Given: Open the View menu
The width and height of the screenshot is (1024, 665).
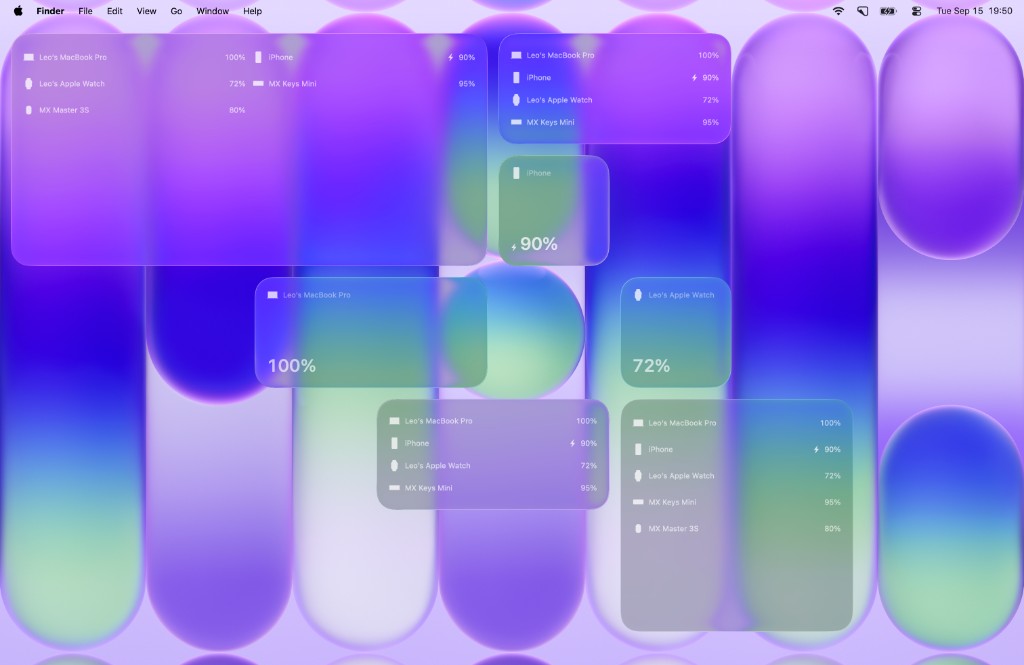Looking at the screenshot, I should [146, 10].
